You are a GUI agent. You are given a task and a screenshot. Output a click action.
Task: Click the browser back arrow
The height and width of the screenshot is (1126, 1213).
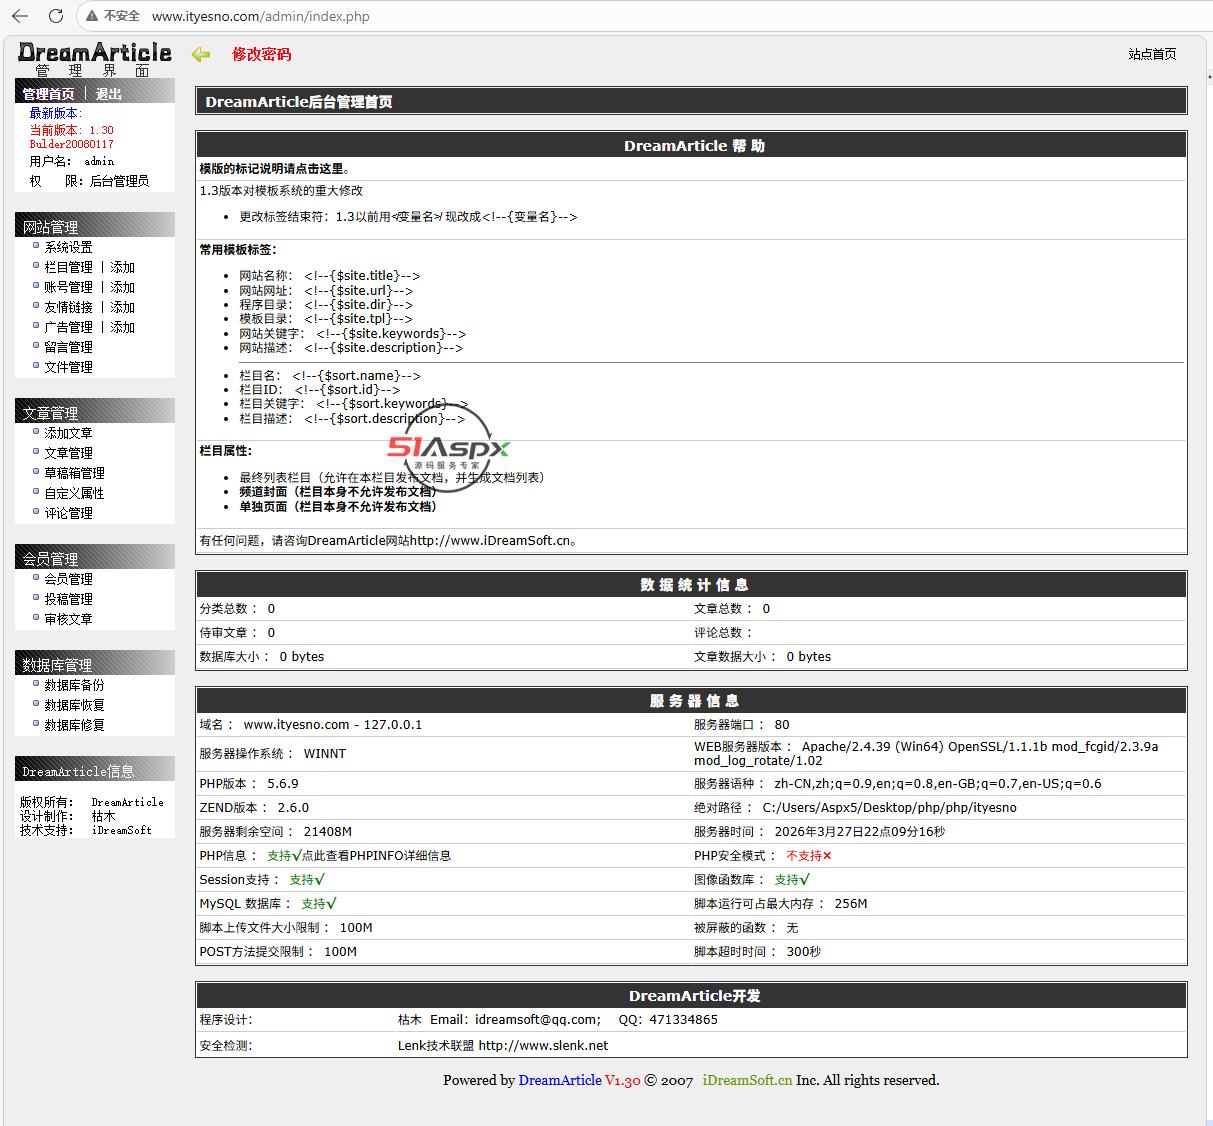[x=20, y=16]
